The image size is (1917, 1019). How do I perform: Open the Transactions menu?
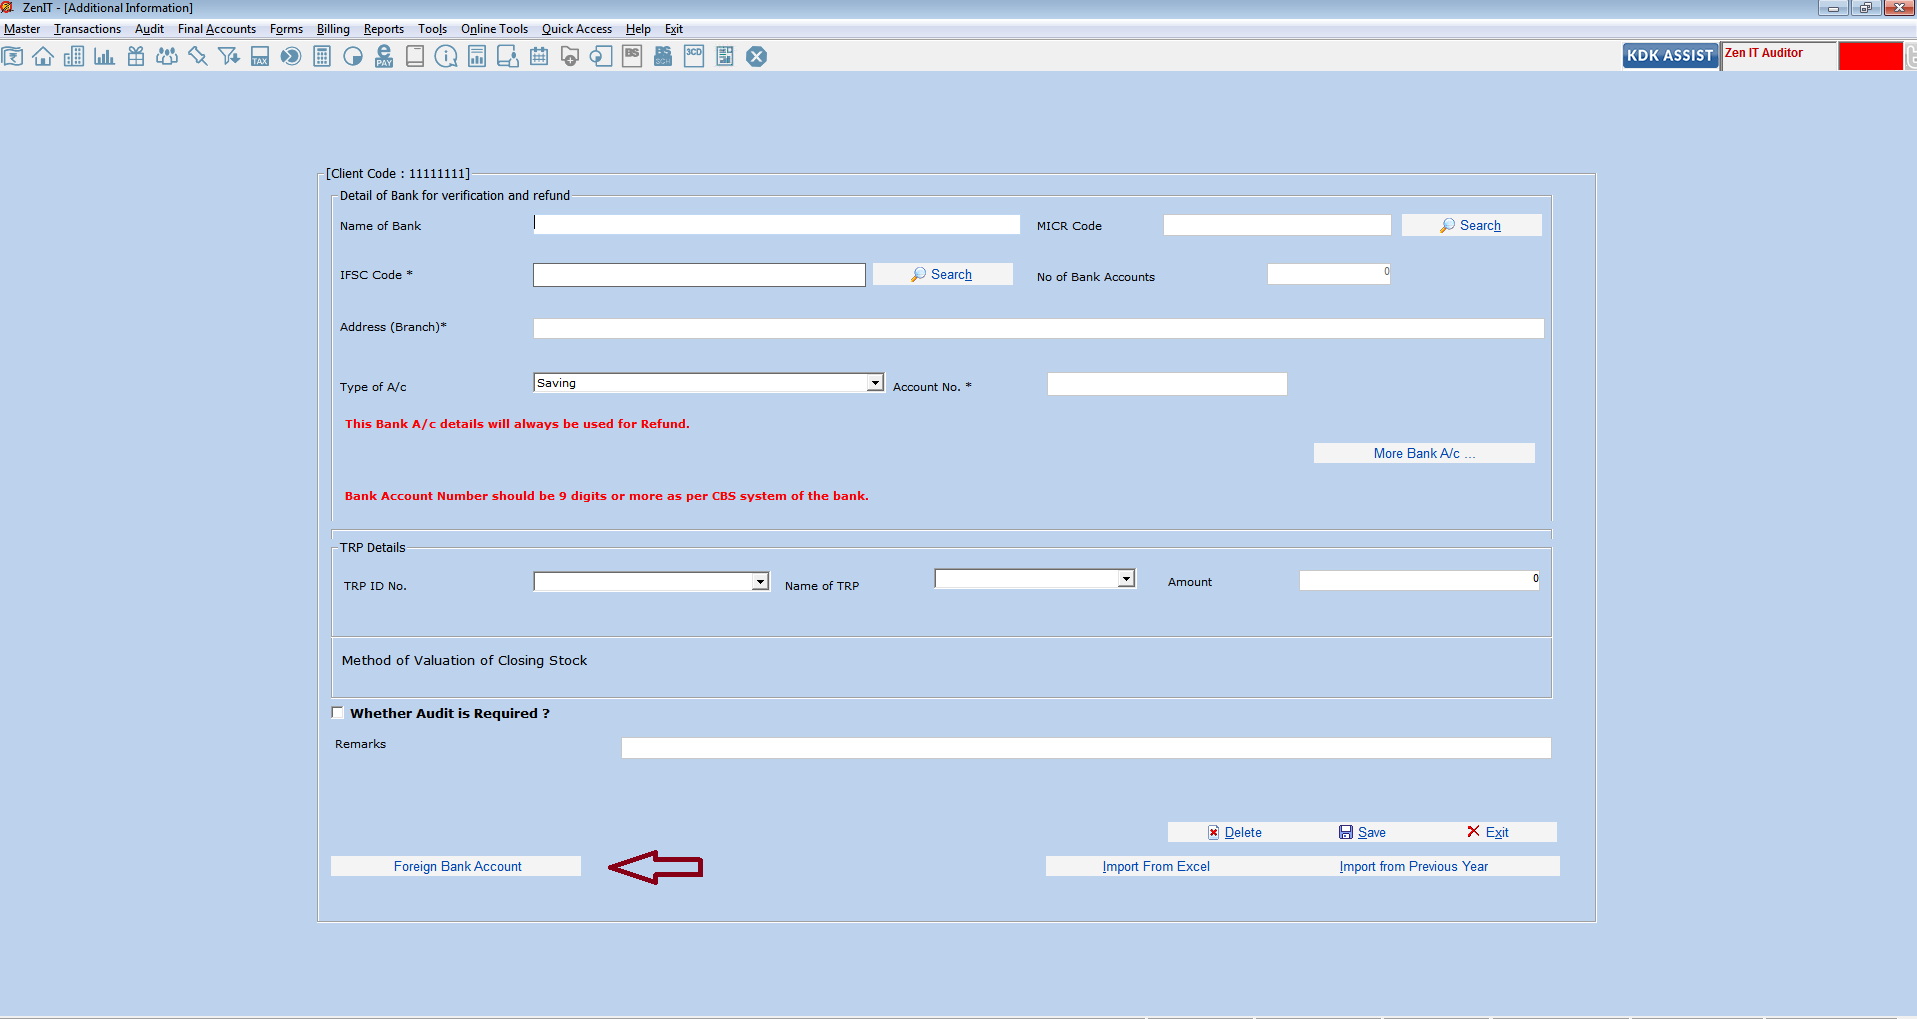click(x=87, y=29)
